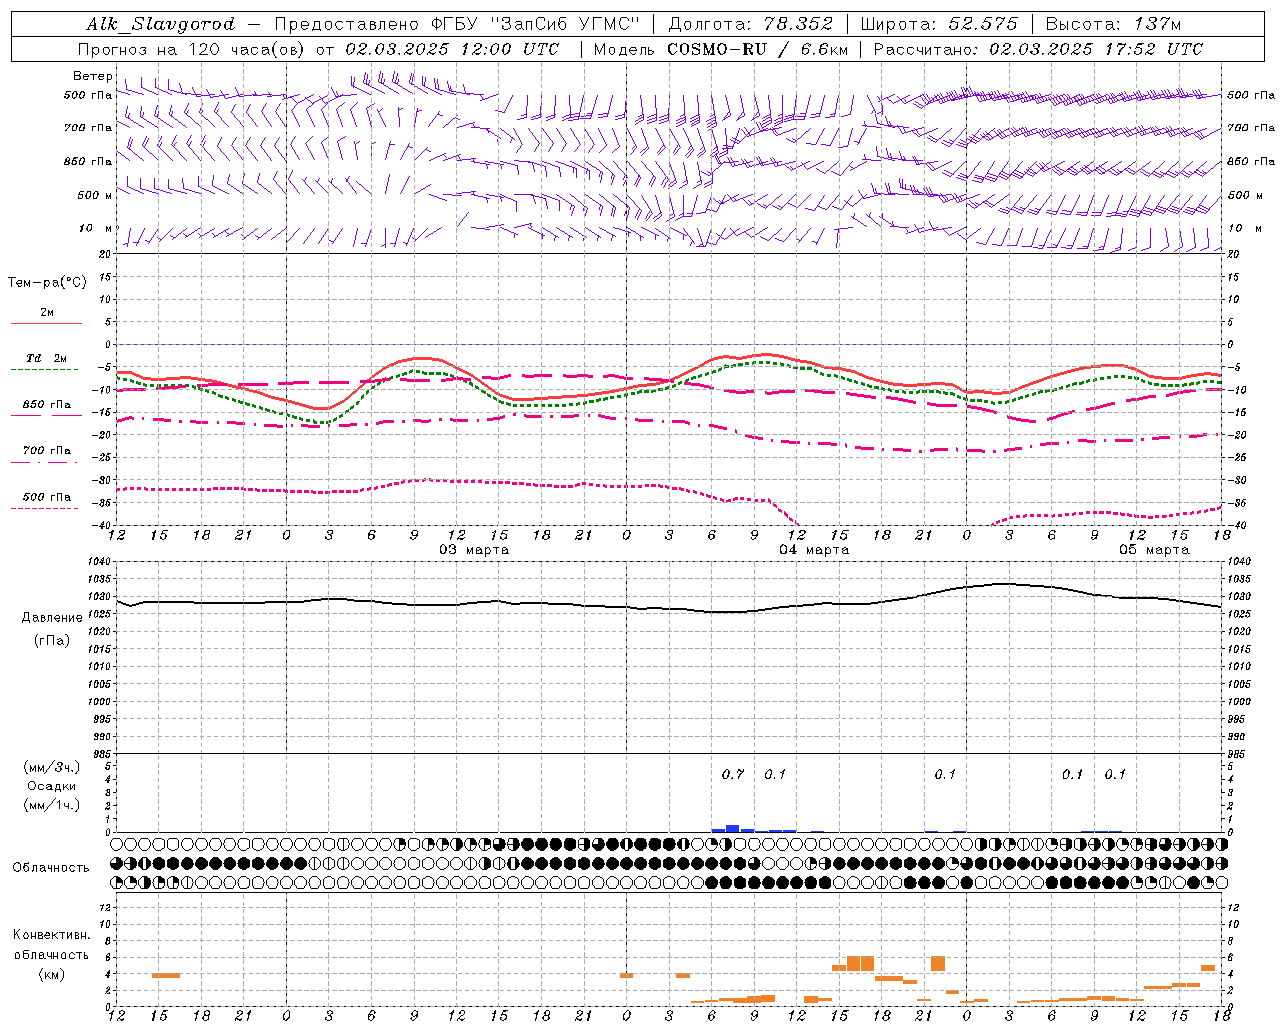Click the 'Тем-ра(°C)' temperature panel label
This screenshot has height=1024, width=1280.
[47, 283]
